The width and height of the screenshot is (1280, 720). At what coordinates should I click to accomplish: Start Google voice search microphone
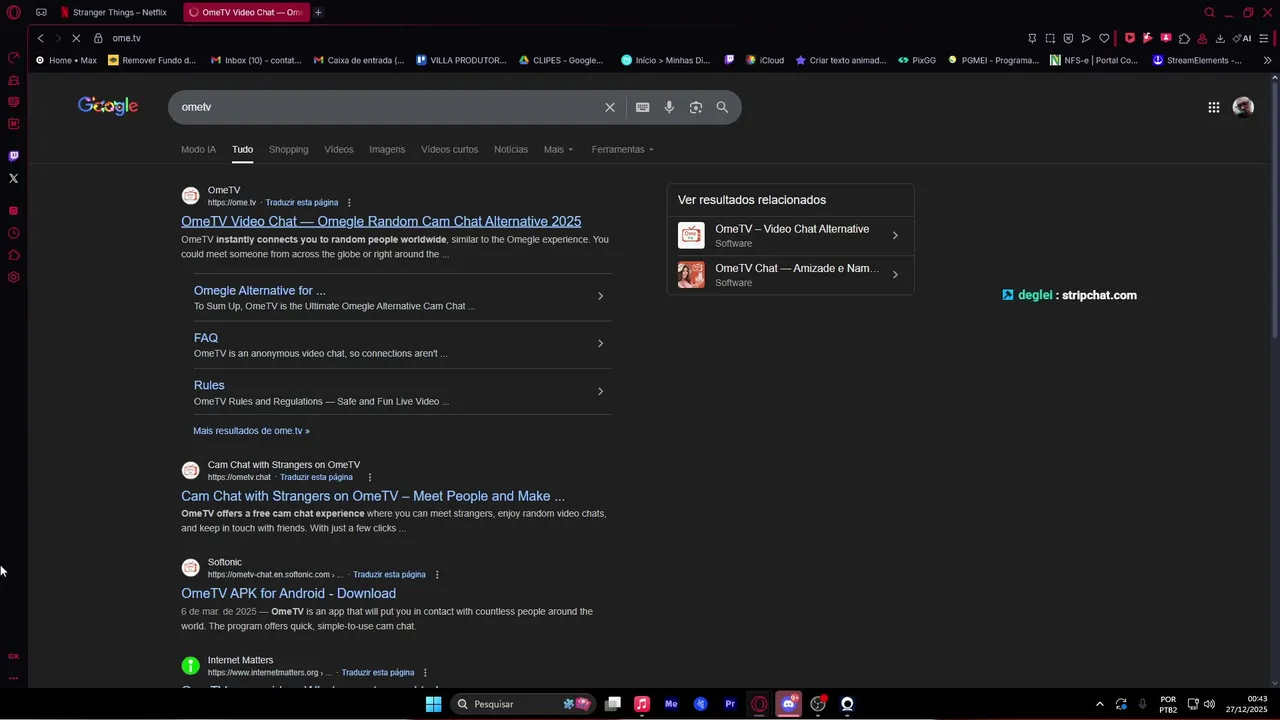tap(669, 107)
